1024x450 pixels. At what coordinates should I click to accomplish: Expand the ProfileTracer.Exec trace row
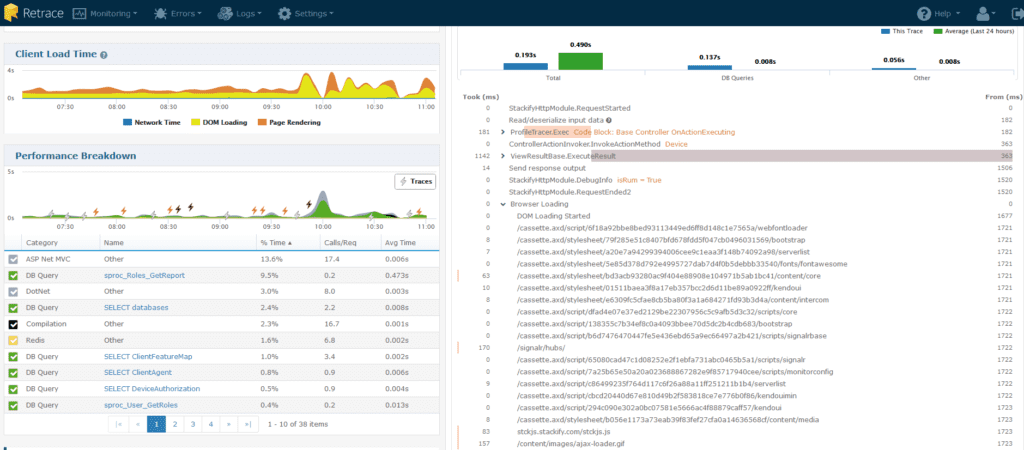pyautogui.click(x=503, y=132)
